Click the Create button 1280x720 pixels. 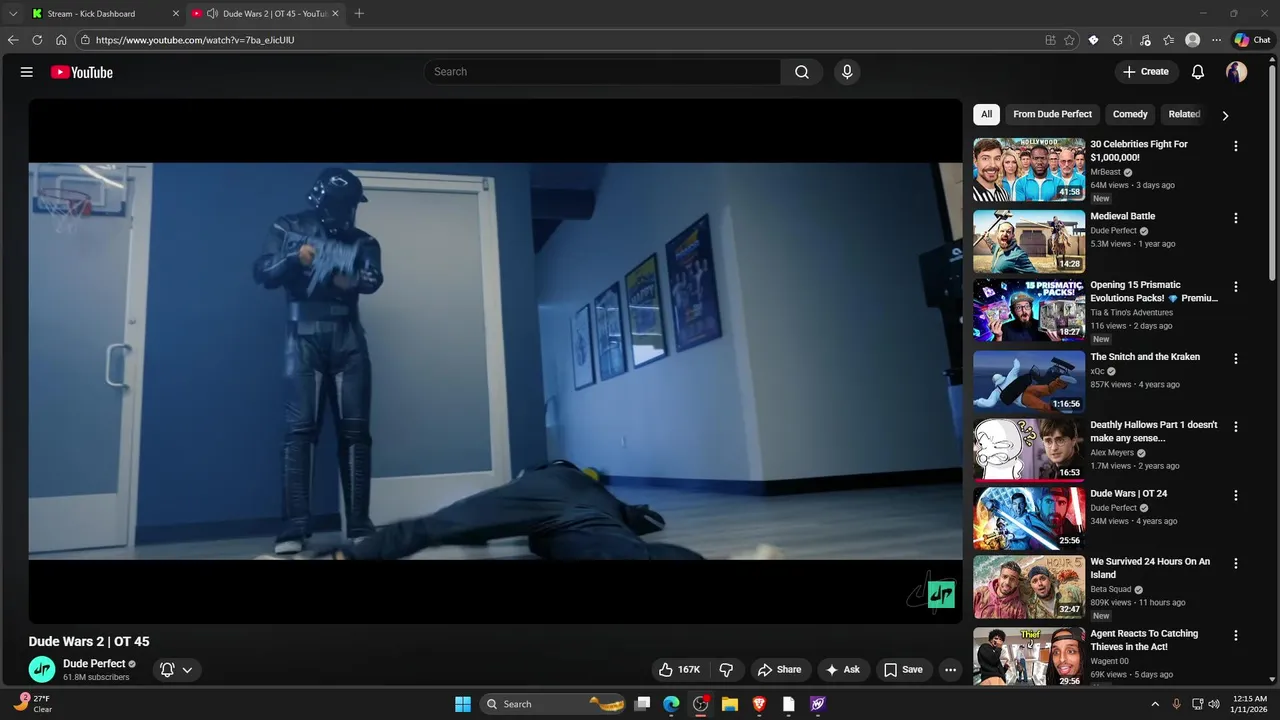pyautogui.click(x=1145, y=72)
